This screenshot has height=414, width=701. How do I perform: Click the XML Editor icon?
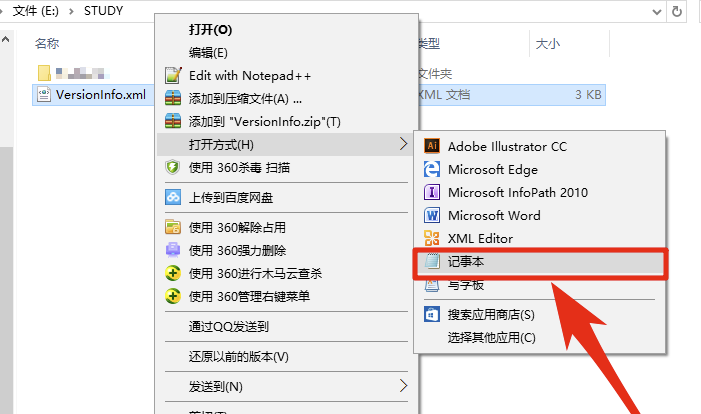click(432, 238)
